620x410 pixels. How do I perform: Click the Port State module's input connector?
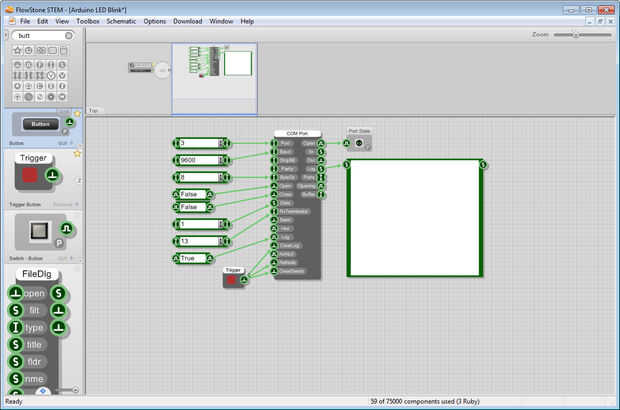click(347, 143)
